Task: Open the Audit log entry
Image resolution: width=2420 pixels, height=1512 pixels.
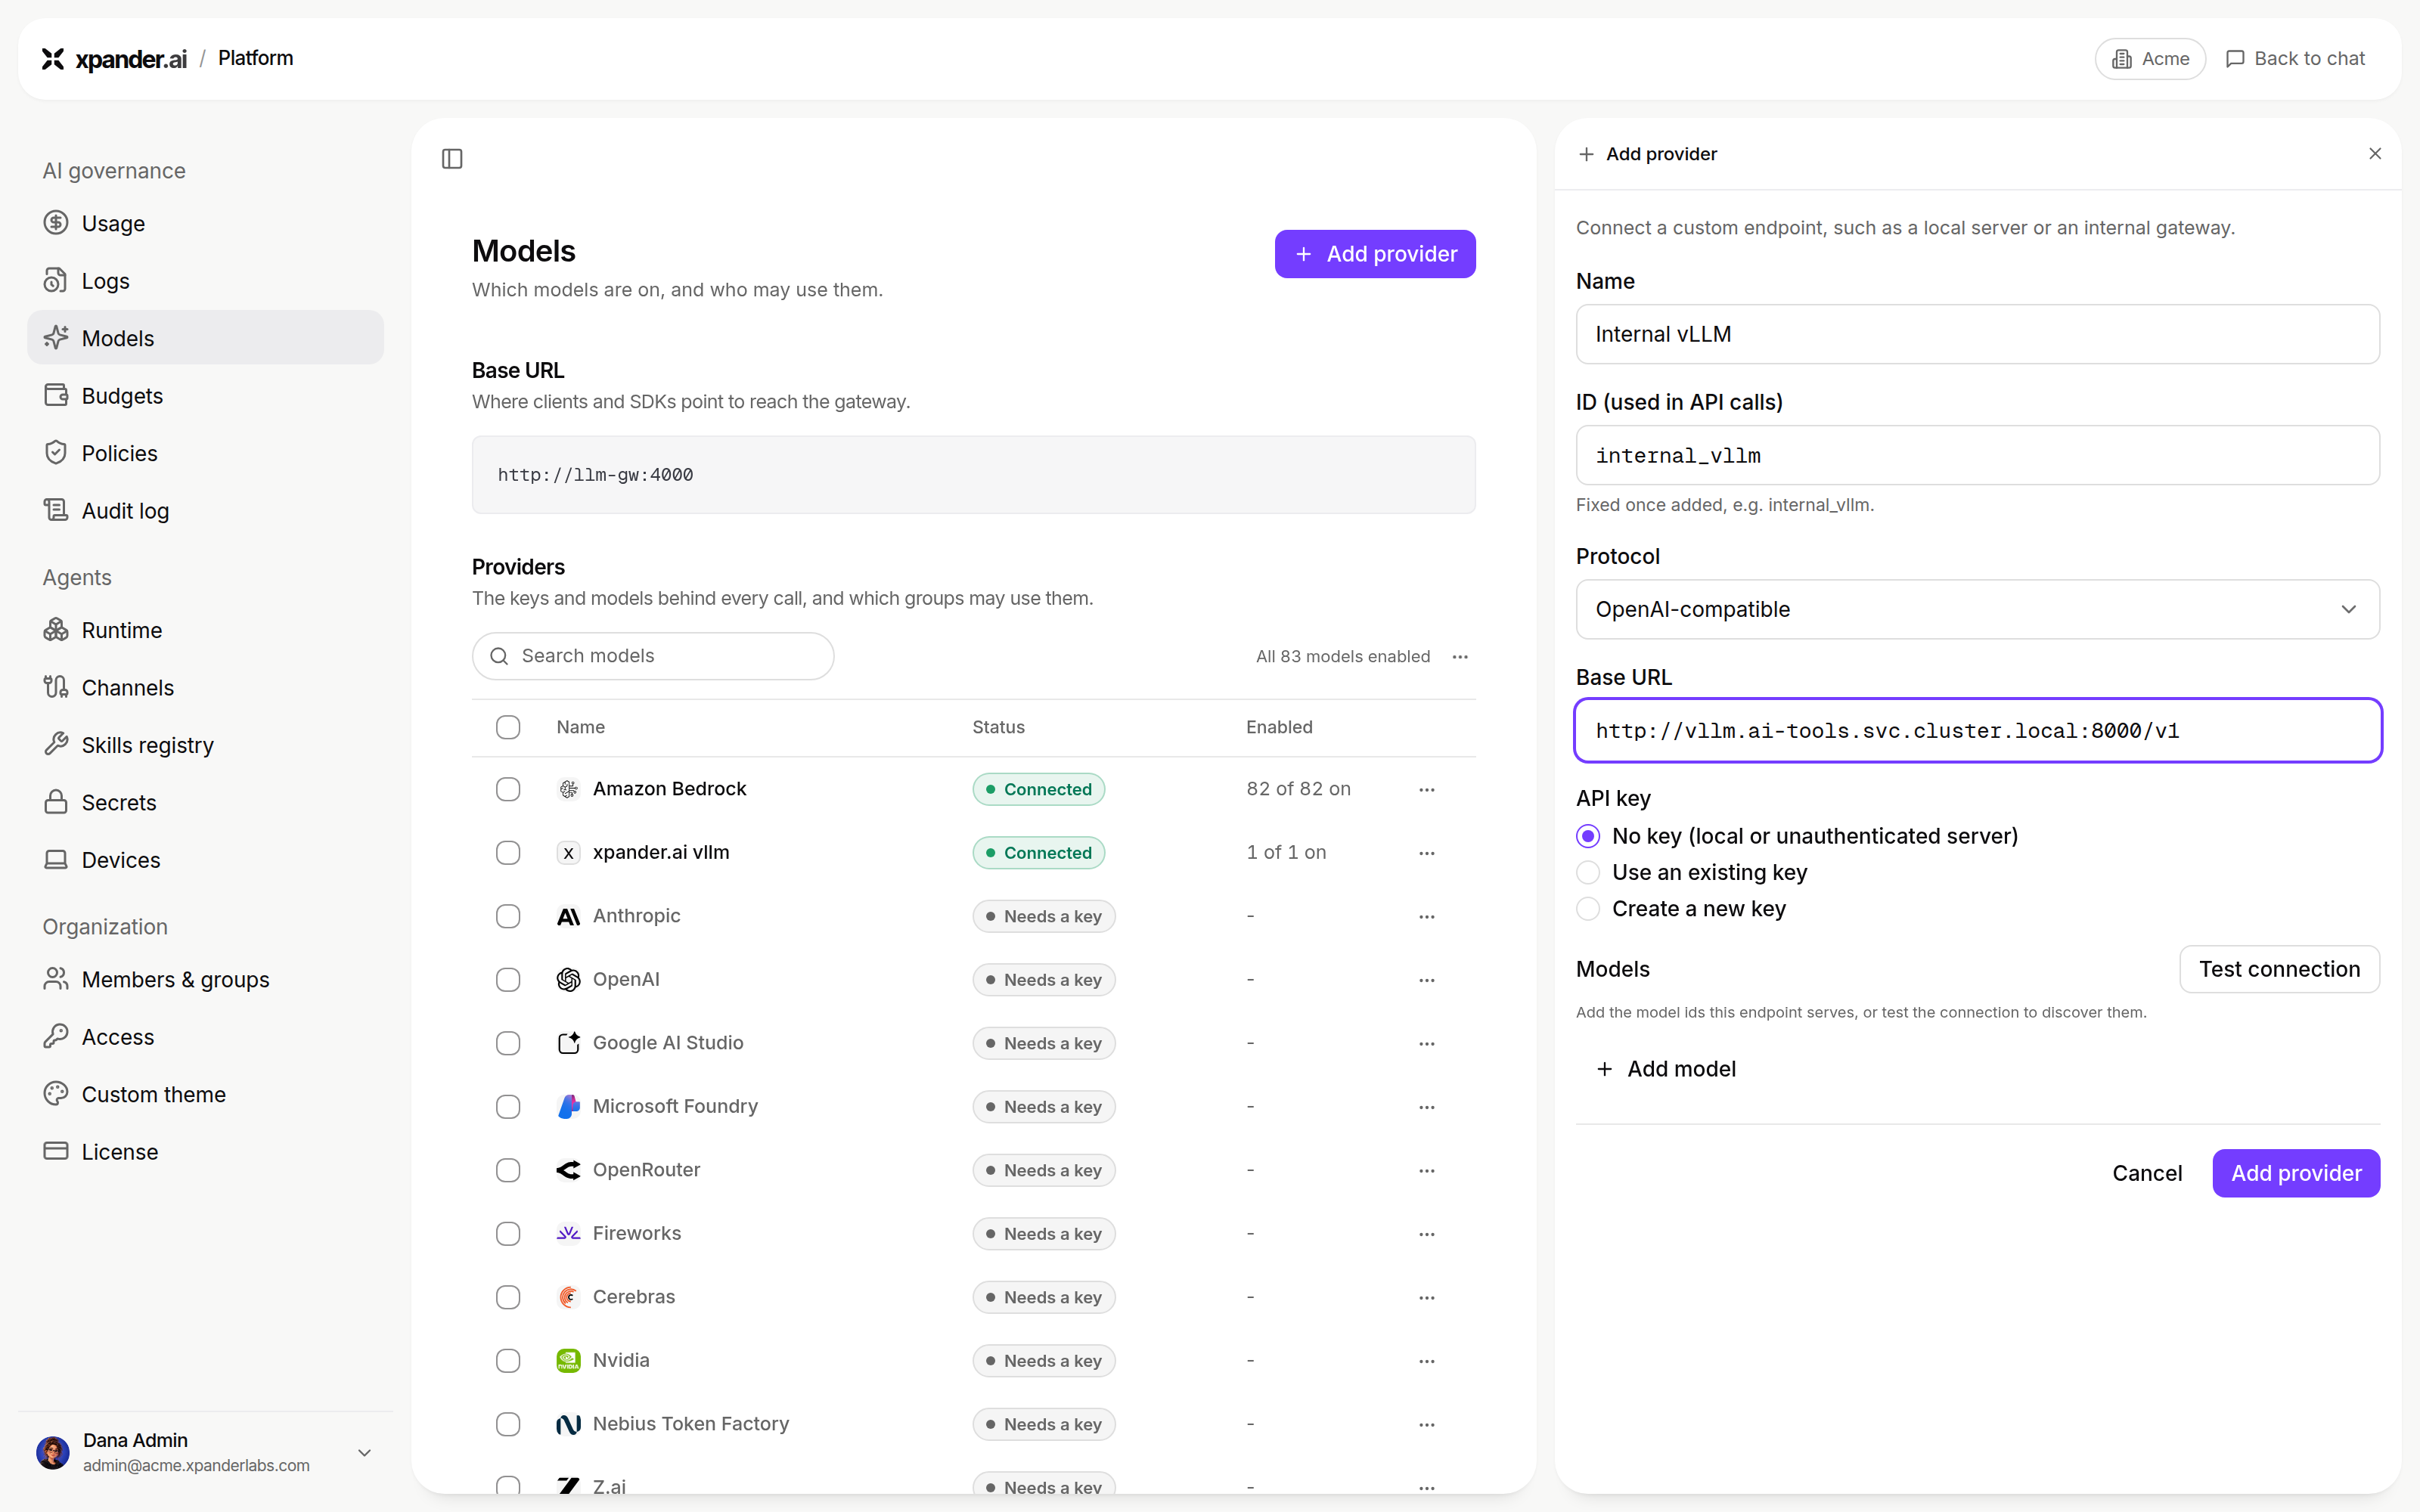Action: [205, 511]
